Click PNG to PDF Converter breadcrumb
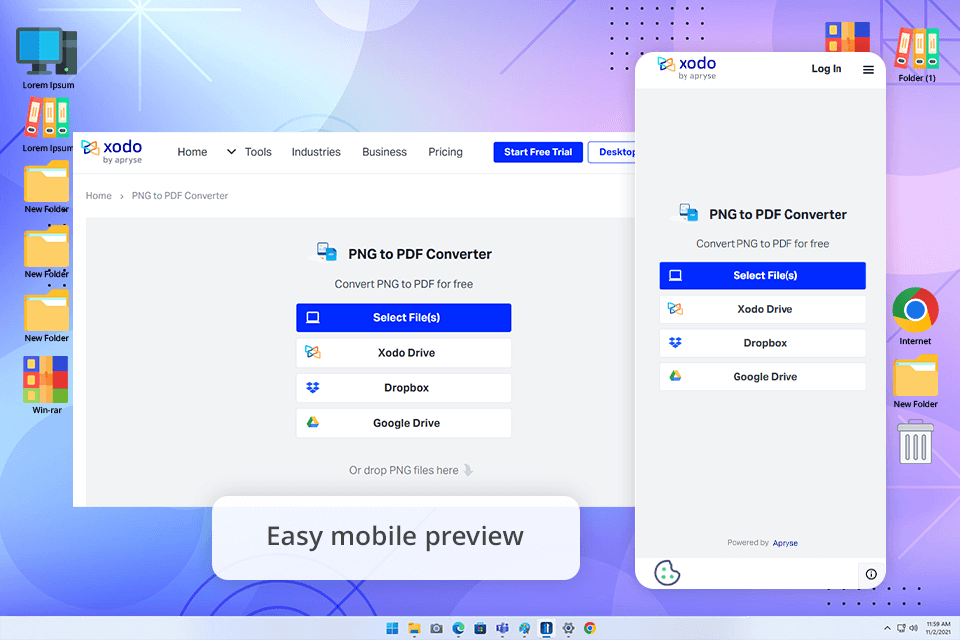The image size is (960, 640). tap(180, 196)
